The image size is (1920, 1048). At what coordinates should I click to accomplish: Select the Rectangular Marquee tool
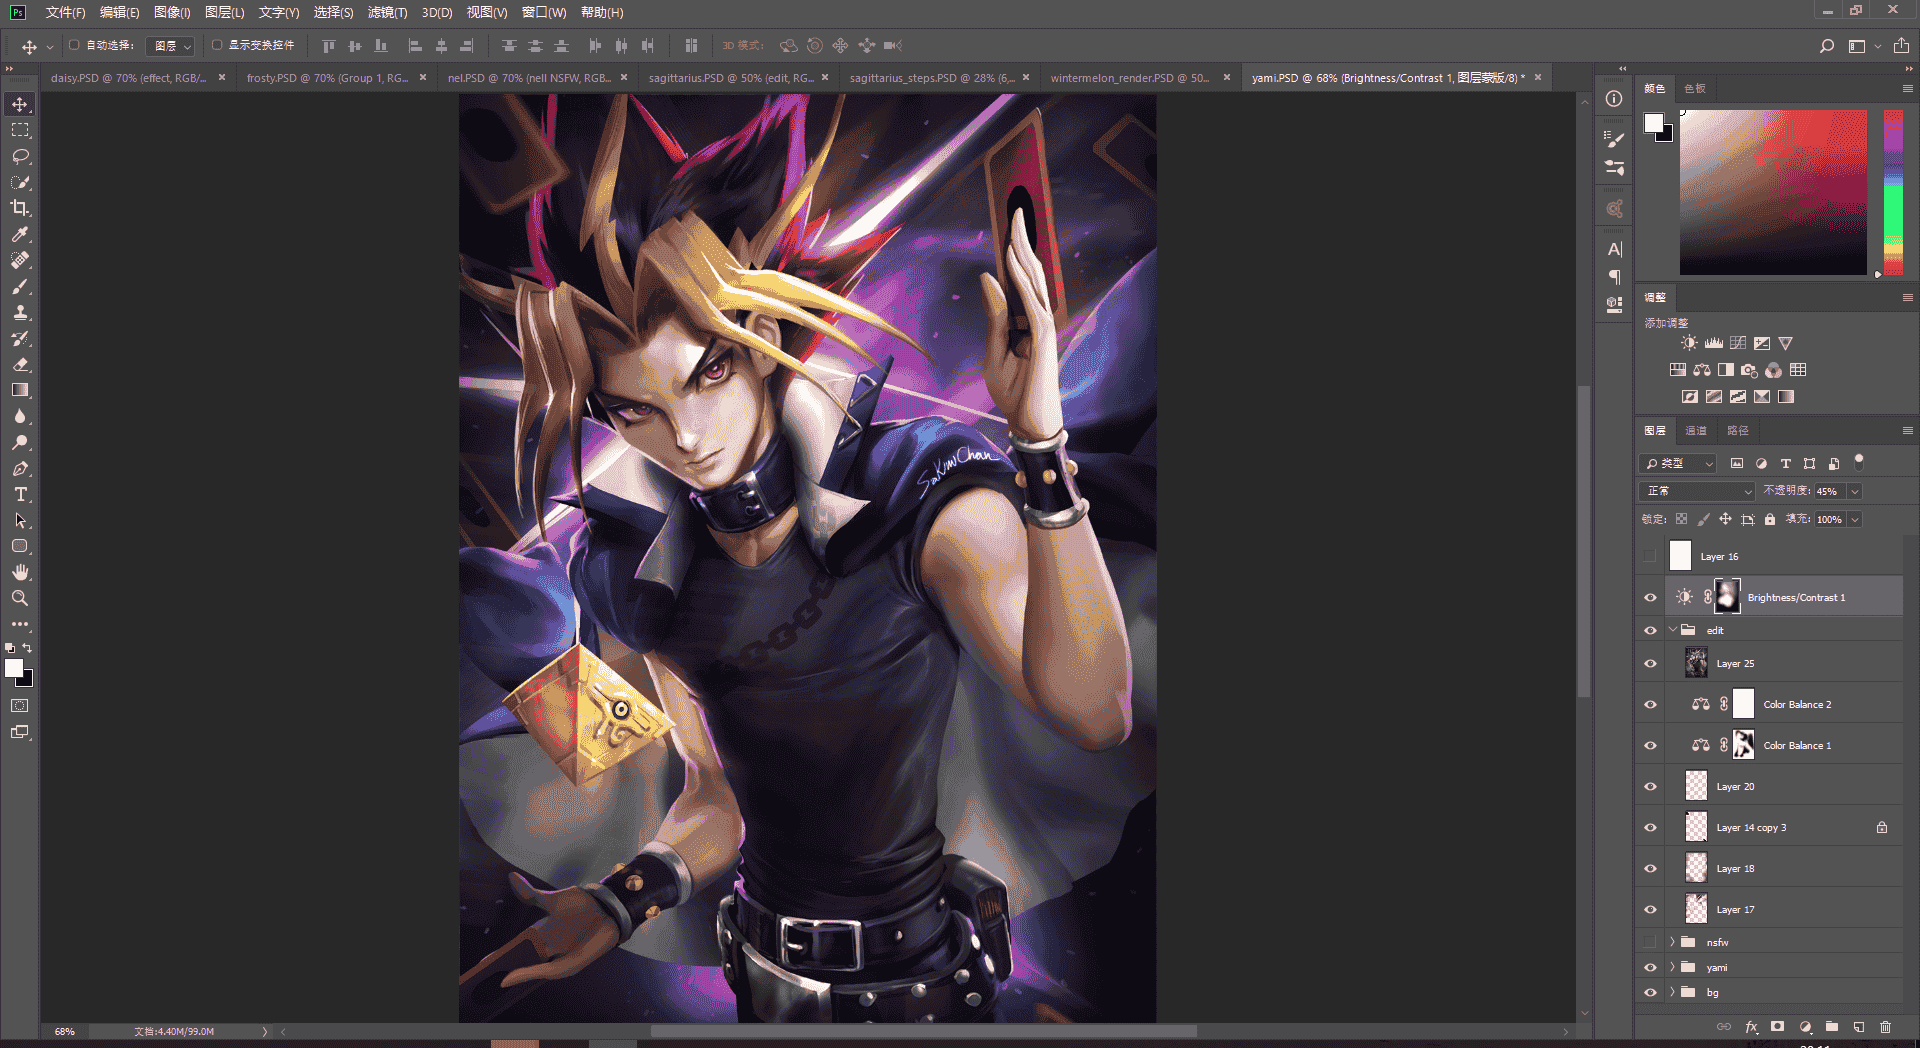click(x=20, y=131)
